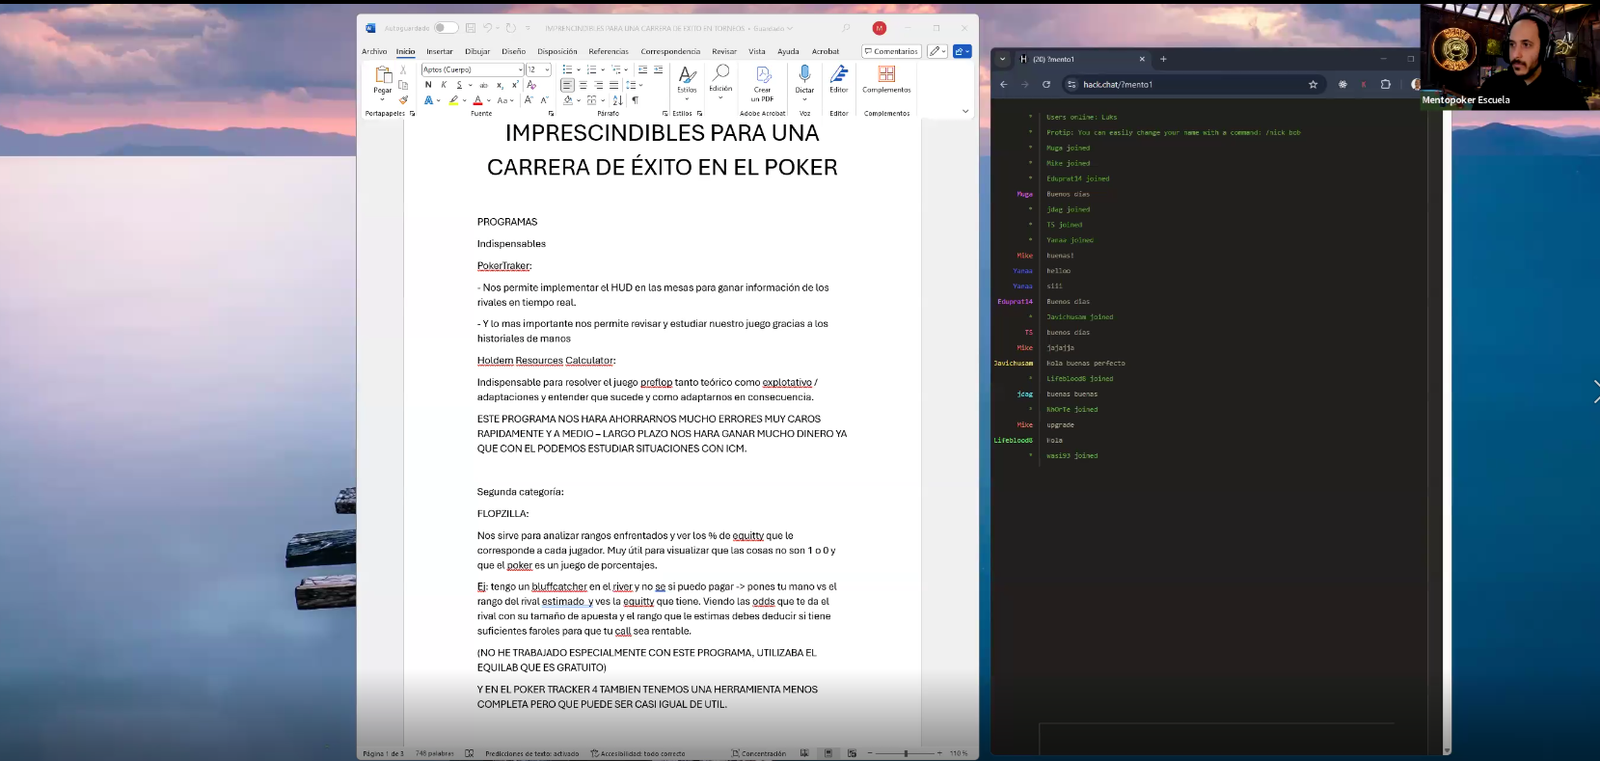1600x761 pixels.
Task: Switch to the Referencias tab
Action: (x=608, y=52)
